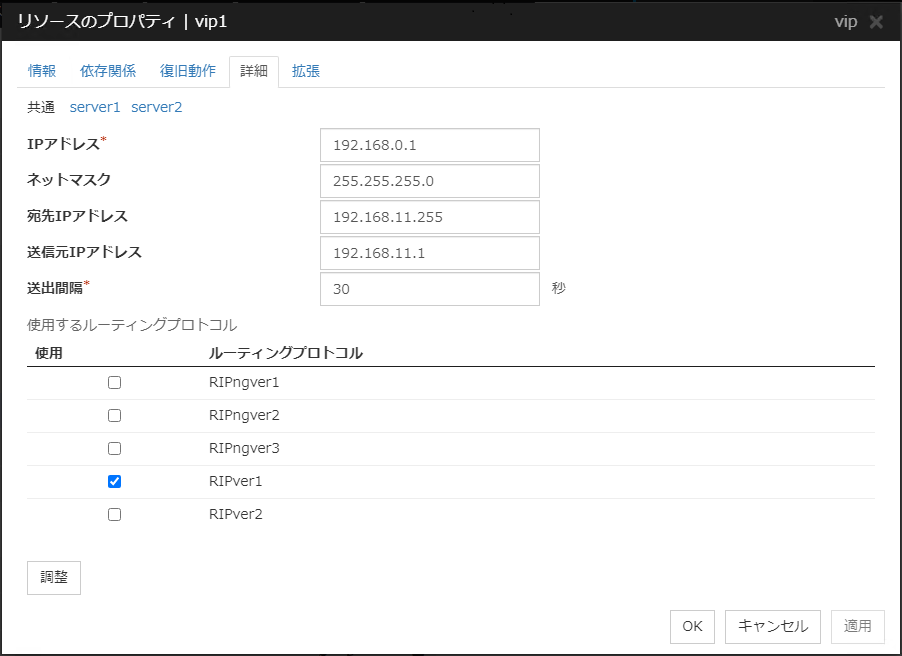The image size is (902, 656).
Task: Check the RIPngver3 protocol checkbox
Action: pyautogui.click(x=114, y=448)
